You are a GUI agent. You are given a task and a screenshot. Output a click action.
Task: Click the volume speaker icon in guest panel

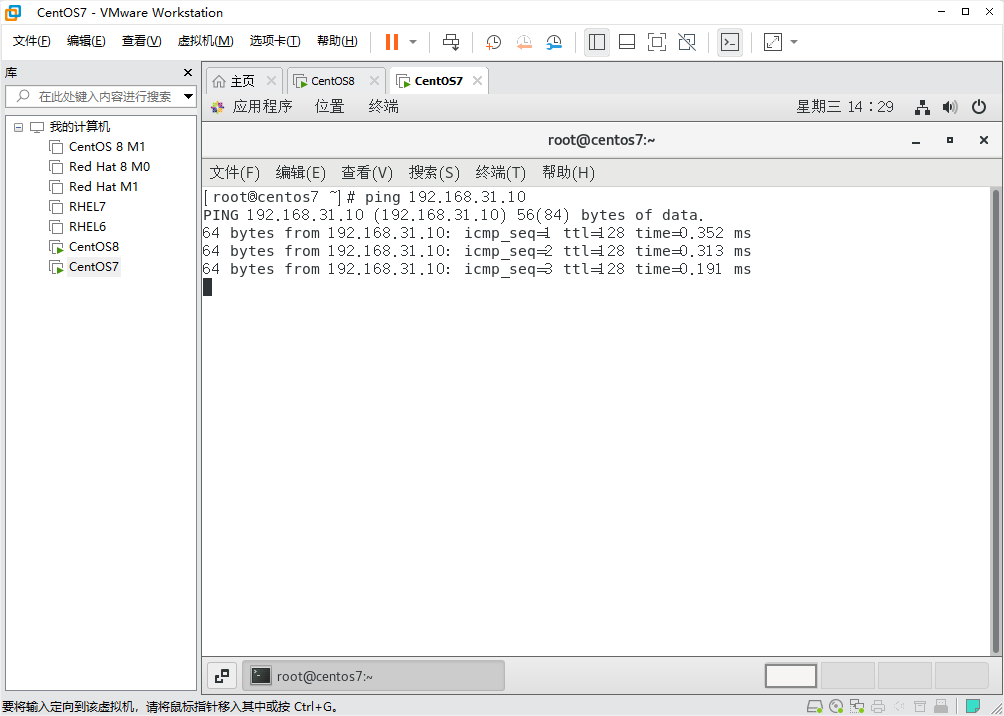click(950, 108)
